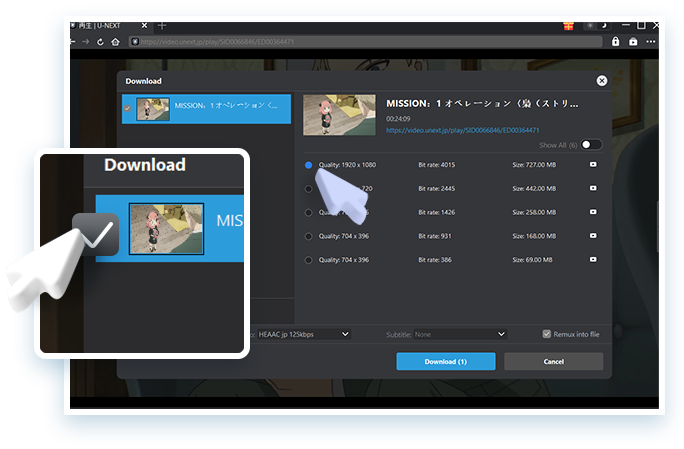Image resolution: width=684 pixels, height=449 pixels.
Task: Click the Size: 727.00 MB text
Action: 534,165
